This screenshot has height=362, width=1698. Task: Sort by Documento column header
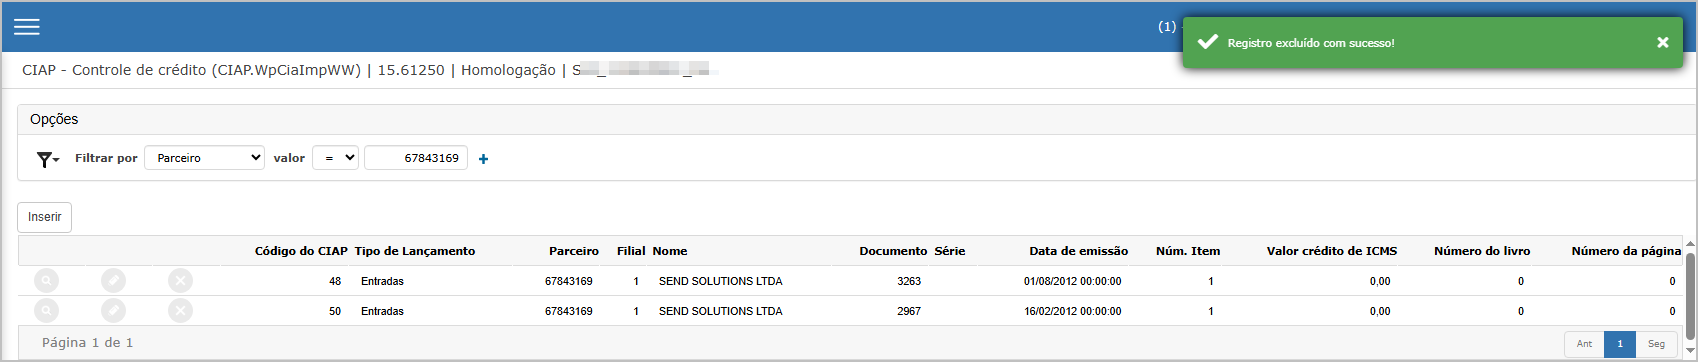[x=893, y=251]
